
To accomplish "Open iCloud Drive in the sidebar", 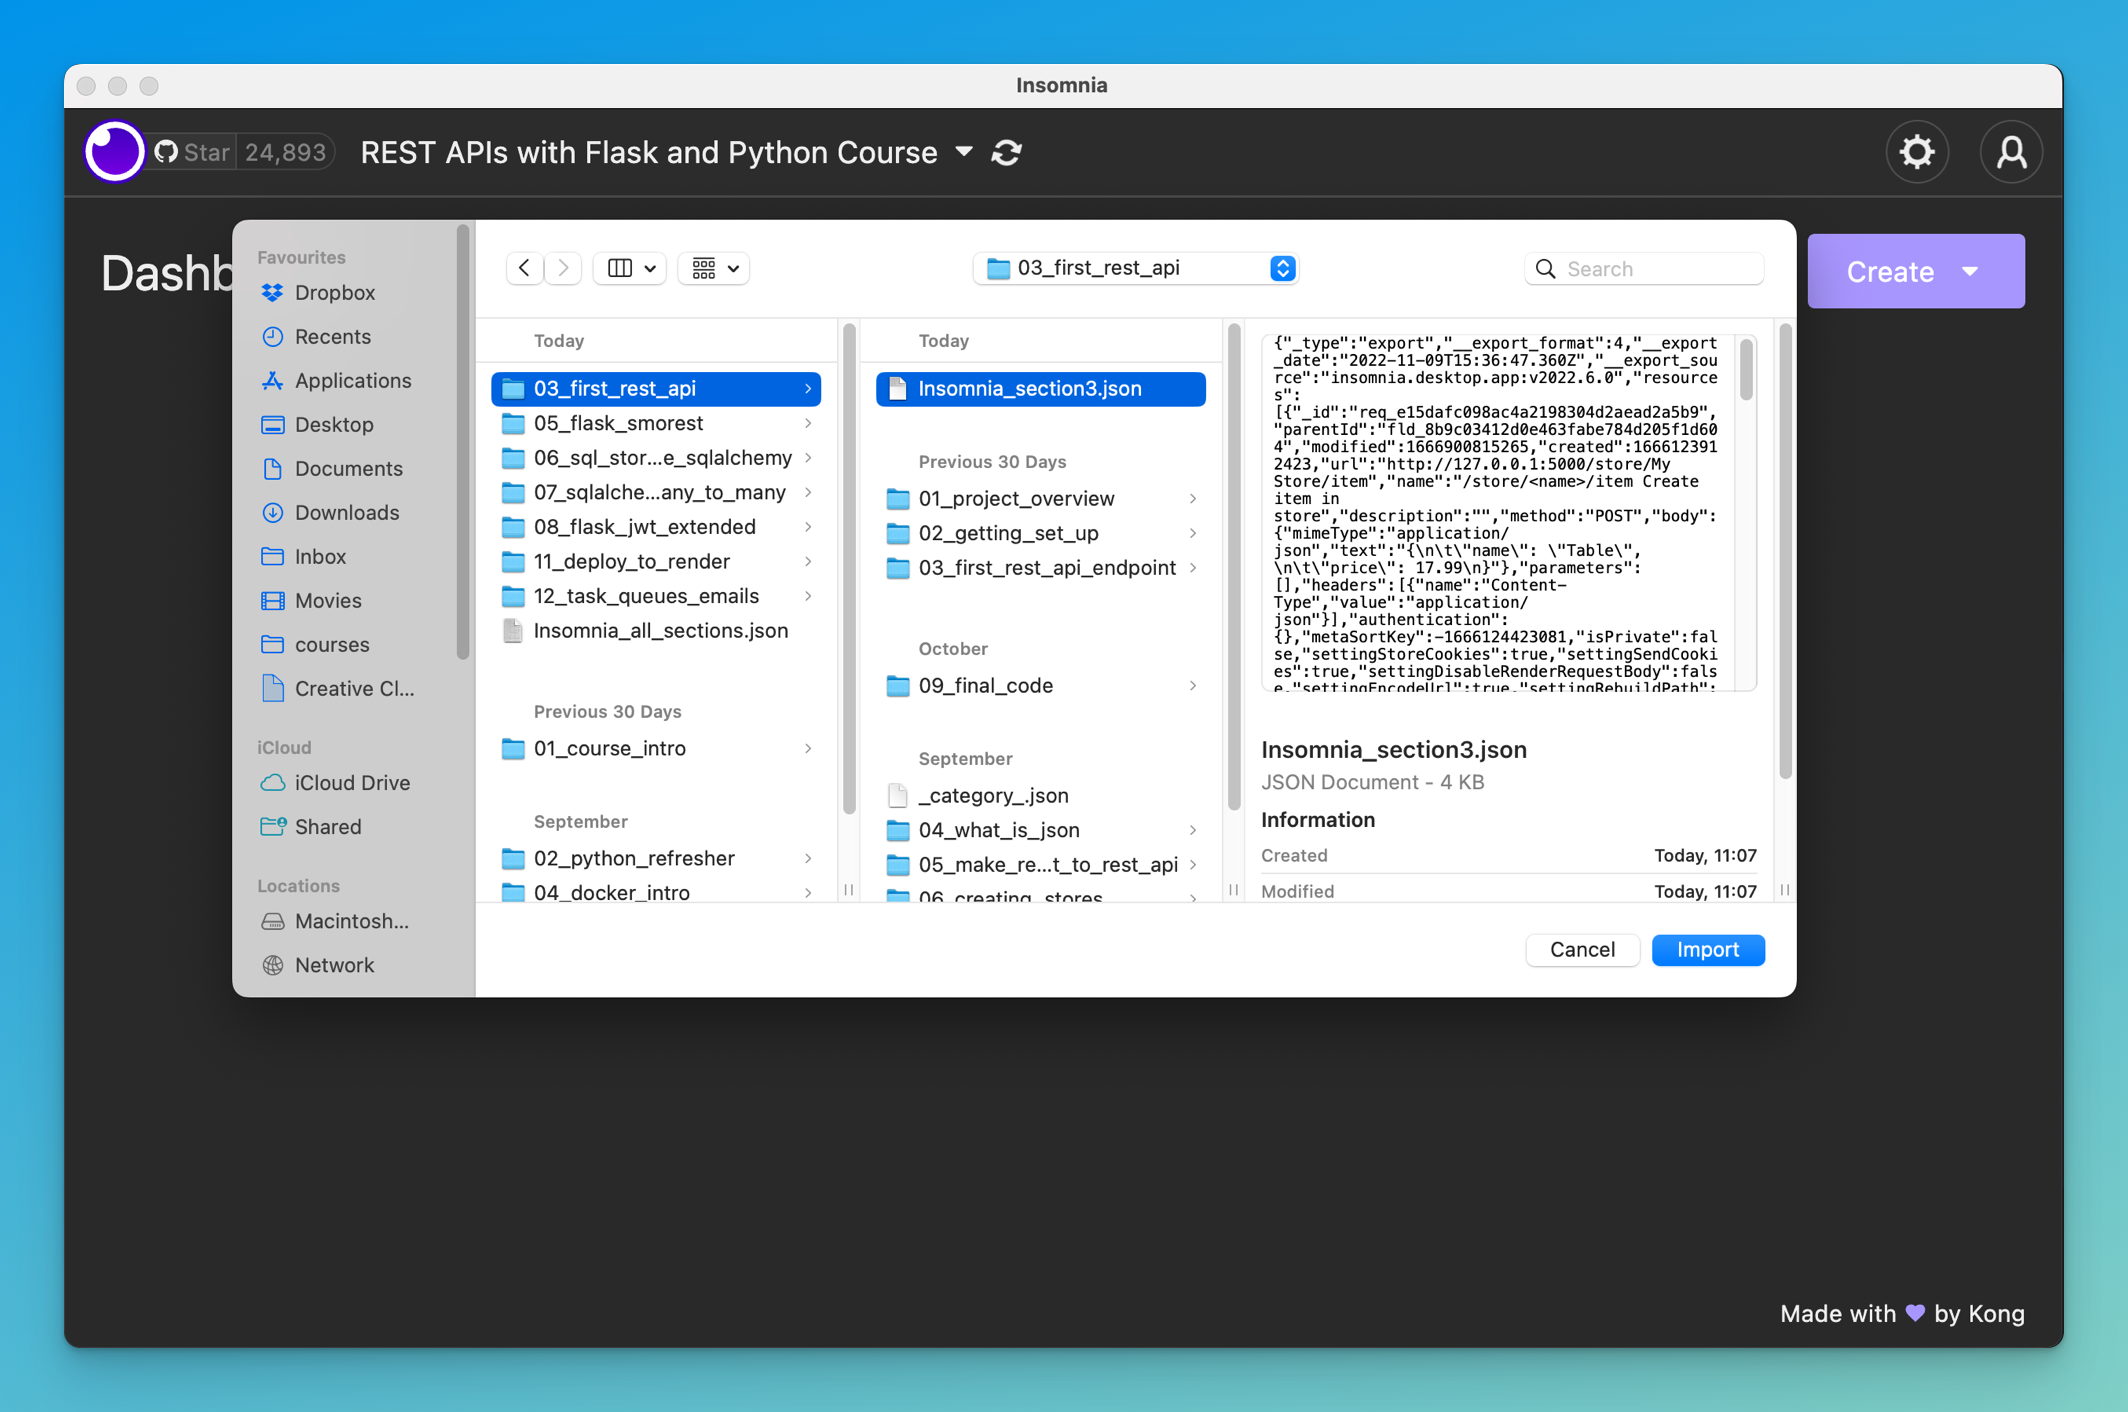I will coord(351,783).
